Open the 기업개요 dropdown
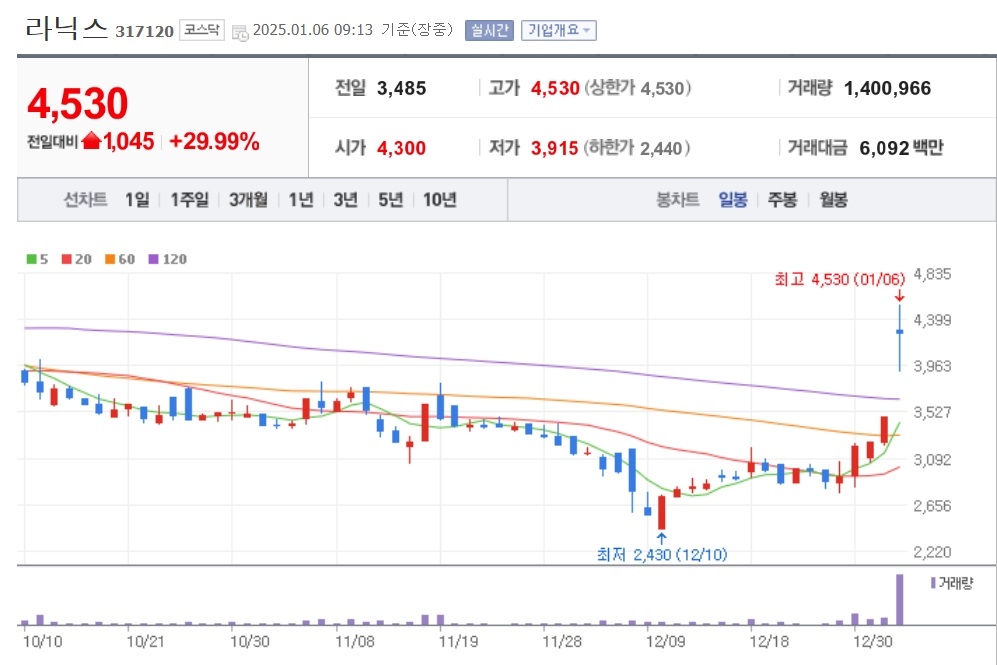 558,30
